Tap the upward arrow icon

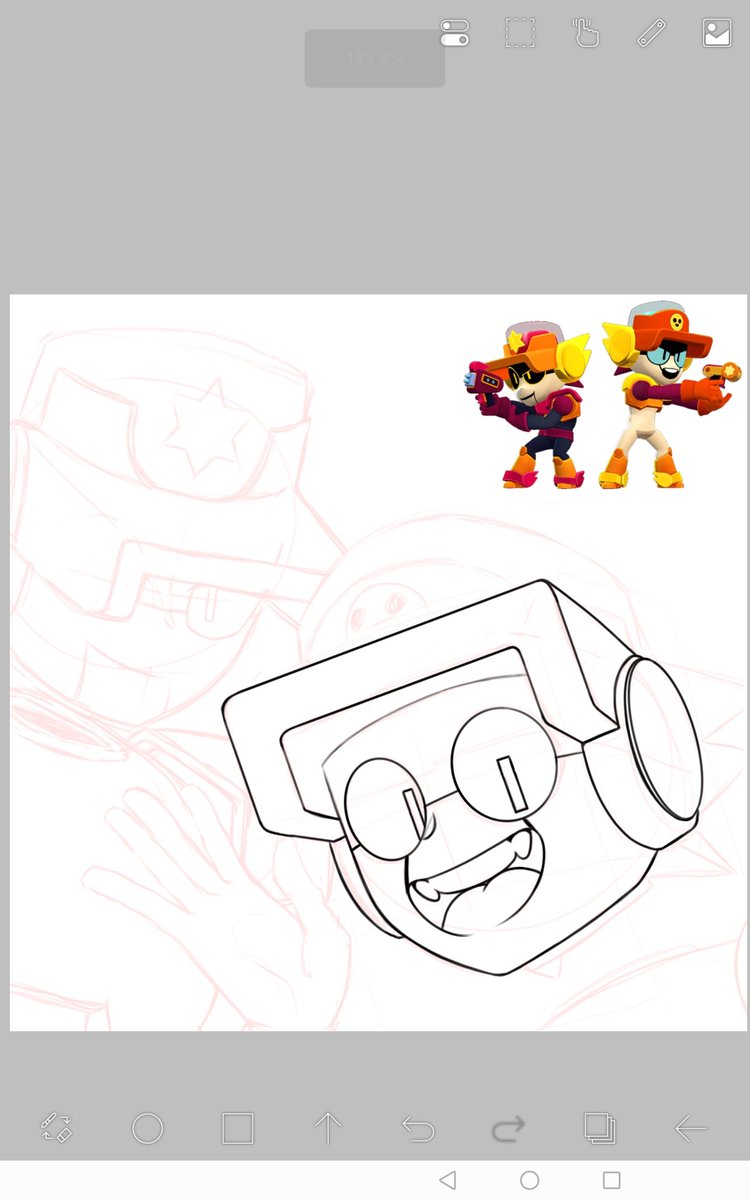click(328, 1129)
